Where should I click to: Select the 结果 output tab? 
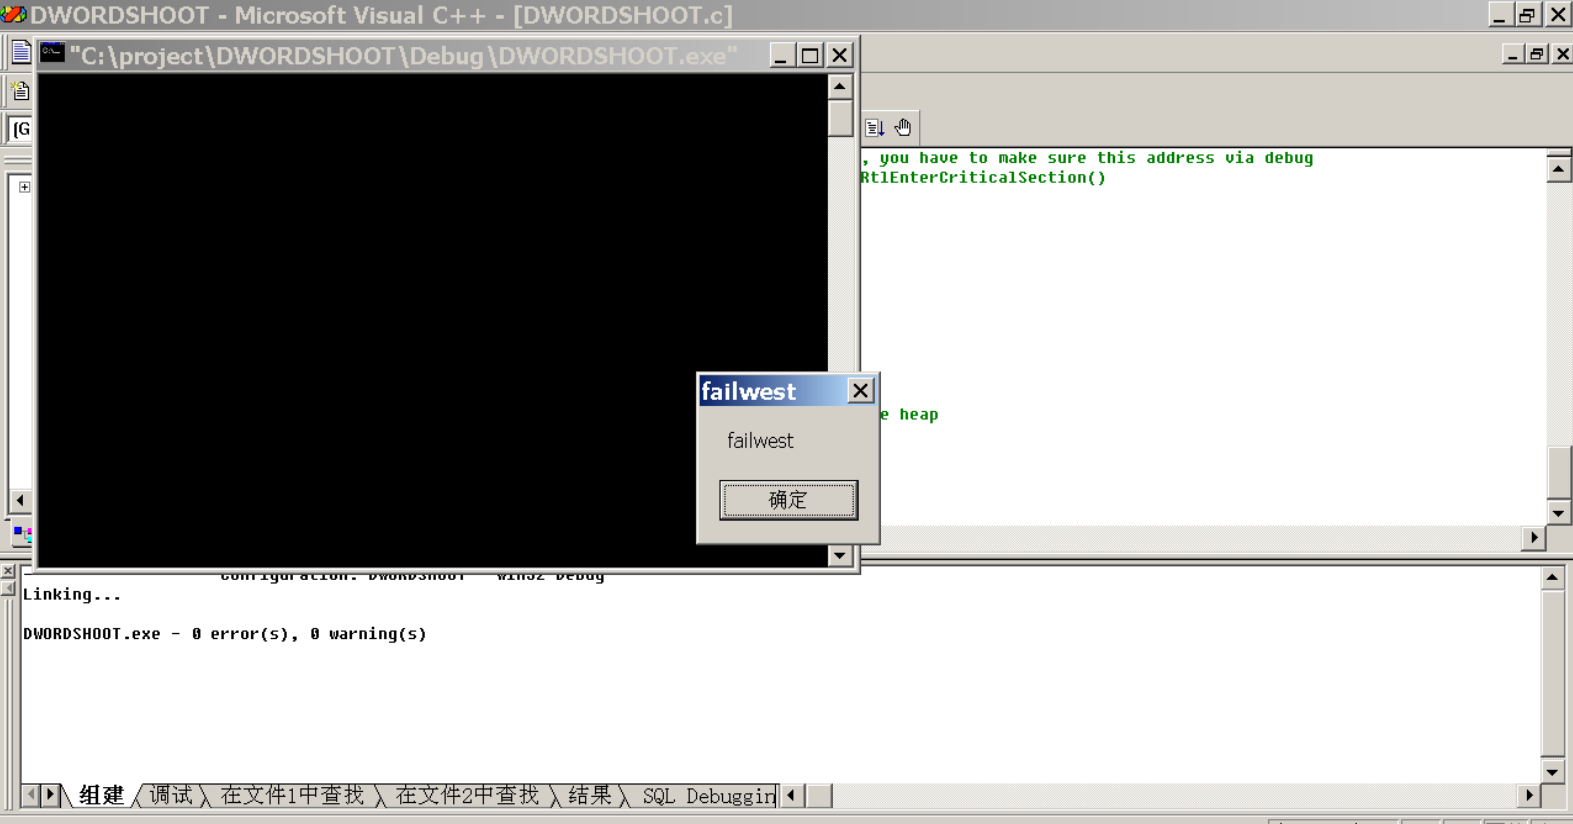click(x=589, y=796)
